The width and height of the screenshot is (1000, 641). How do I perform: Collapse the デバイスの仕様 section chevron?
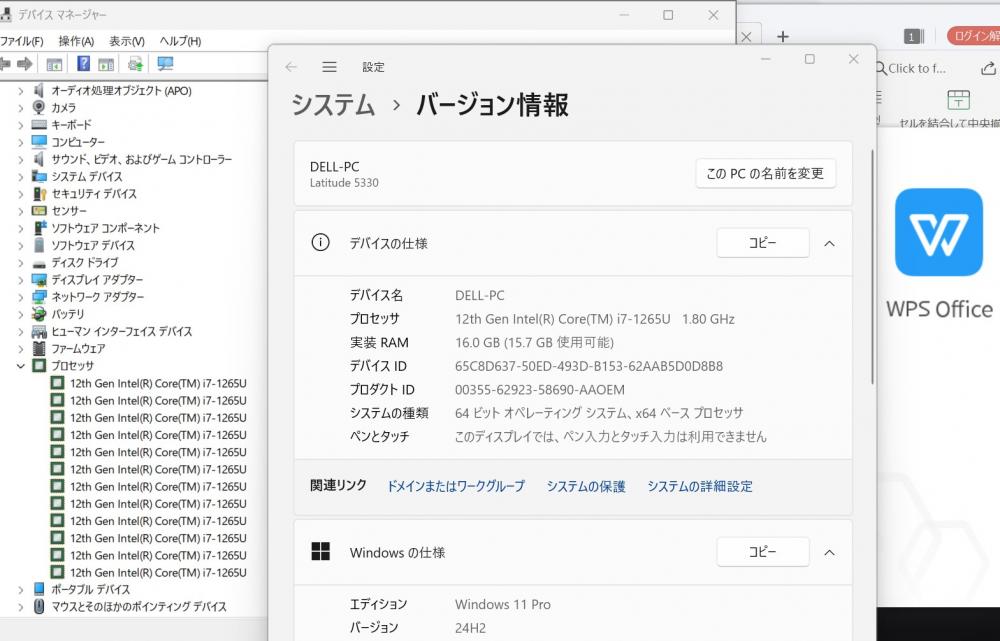829,243
